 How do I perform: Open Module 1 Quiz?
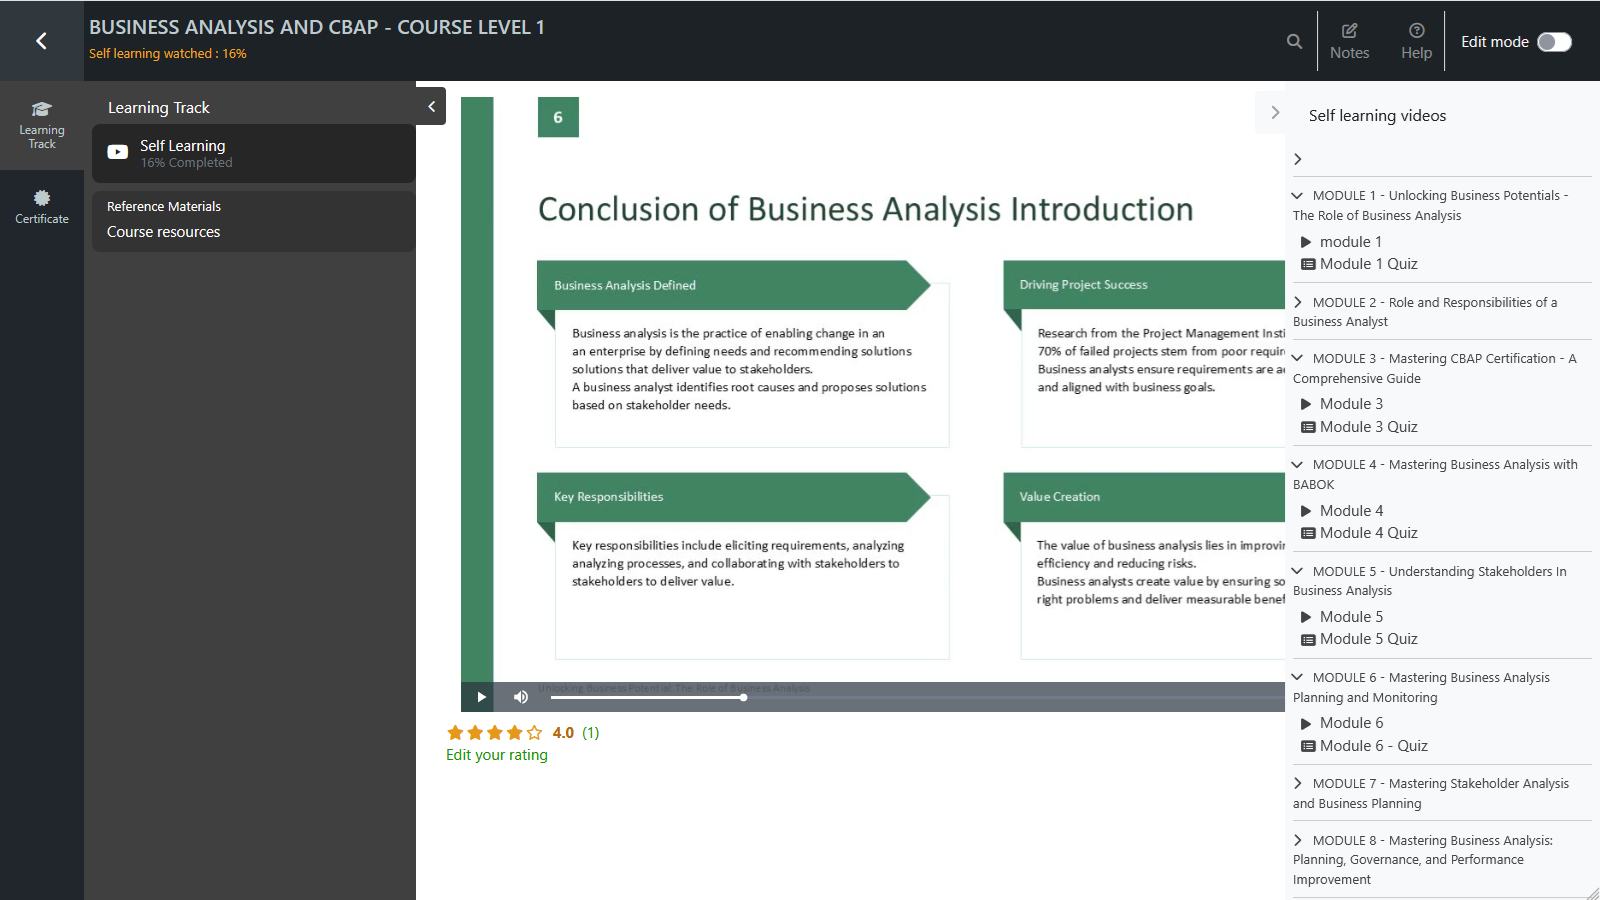point(1359,264)
